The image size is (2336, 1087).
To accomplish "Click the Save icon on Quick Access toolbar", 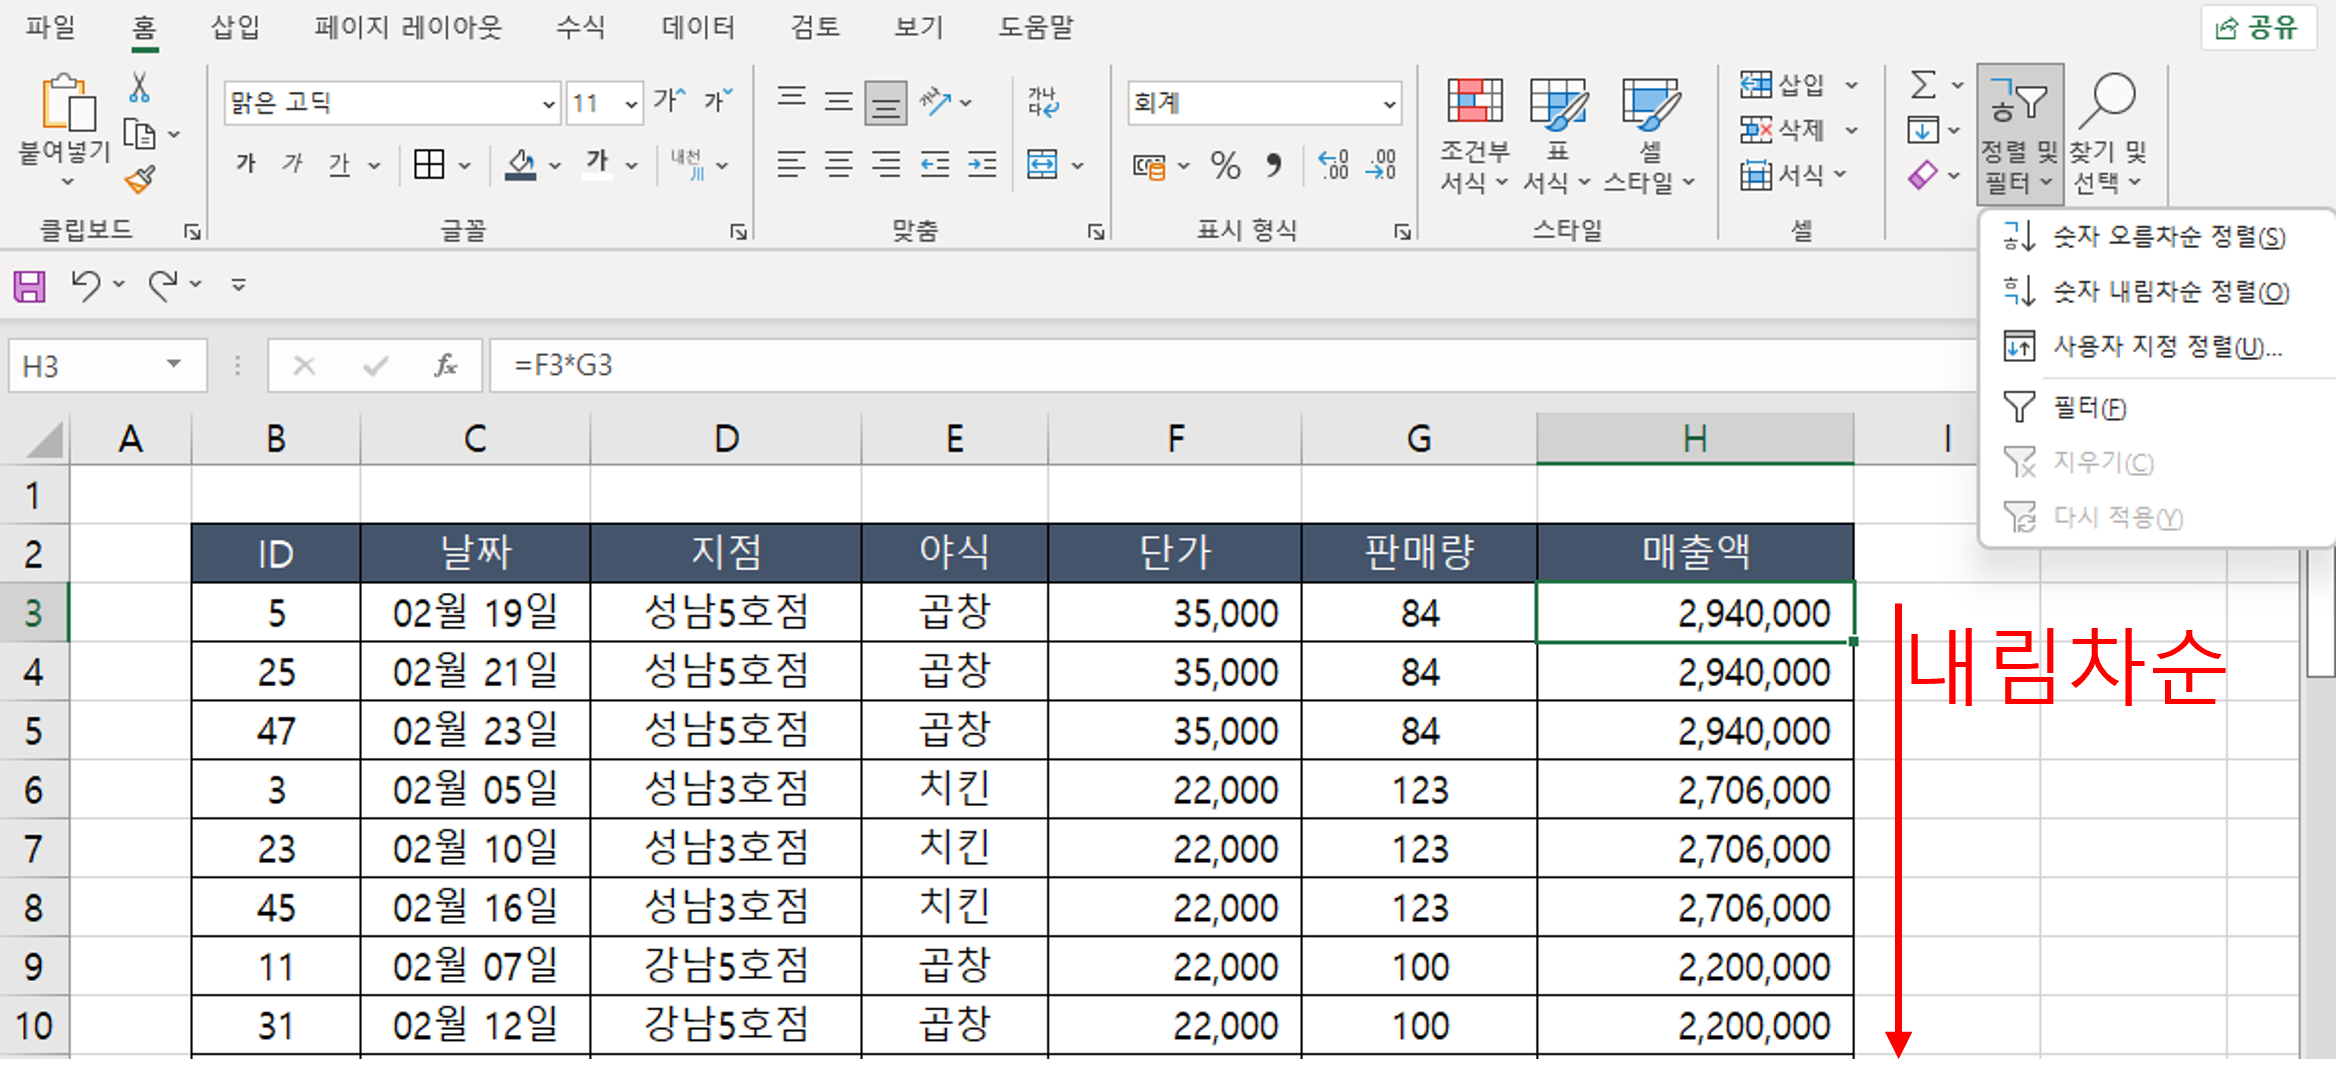I will (x=28, y=285).
